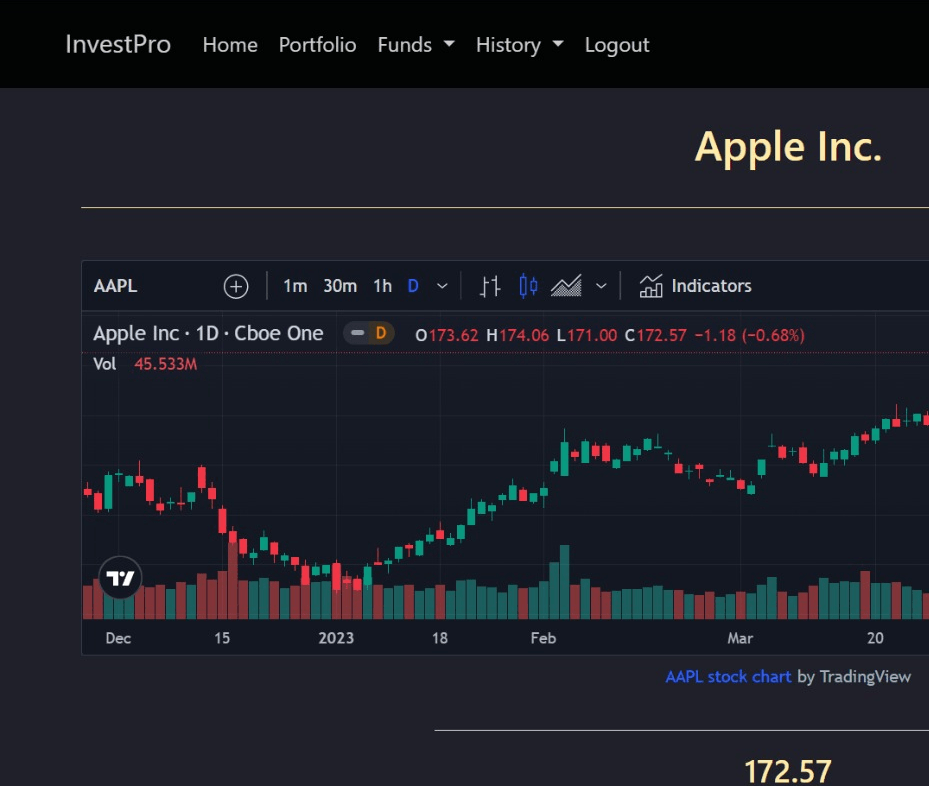This screenshot has width=929, height=786.
Task: Switch chart to 1h interval
Action: point(383,286)
